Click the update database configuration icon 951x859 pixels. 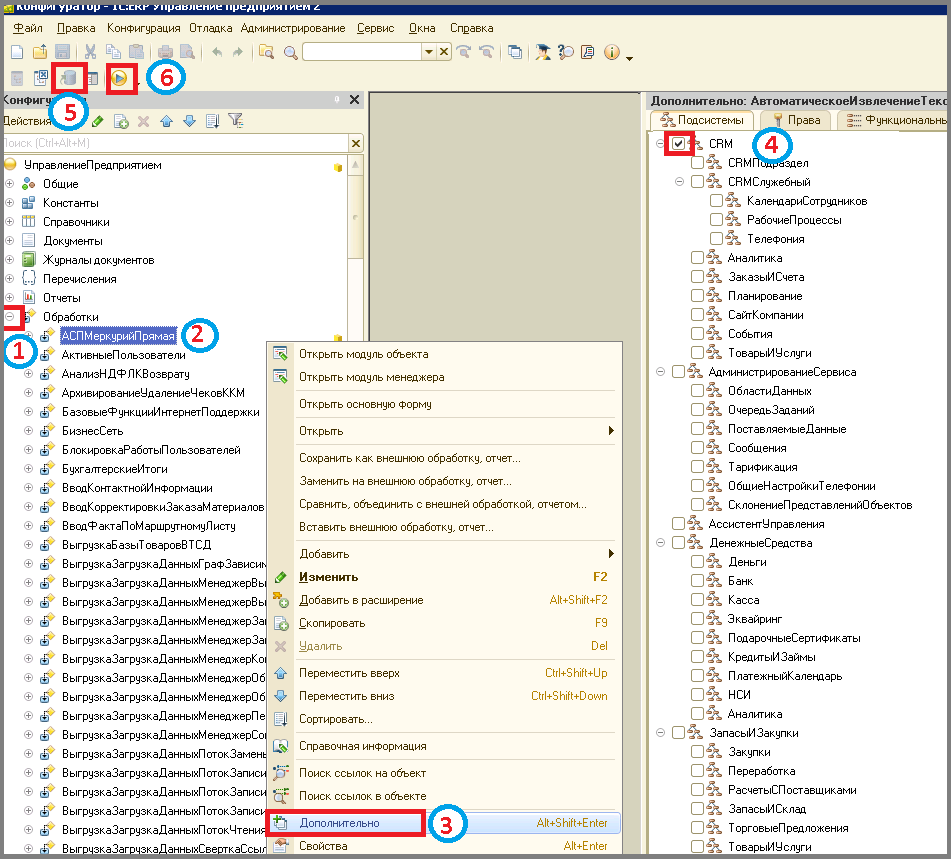[69, 78]
